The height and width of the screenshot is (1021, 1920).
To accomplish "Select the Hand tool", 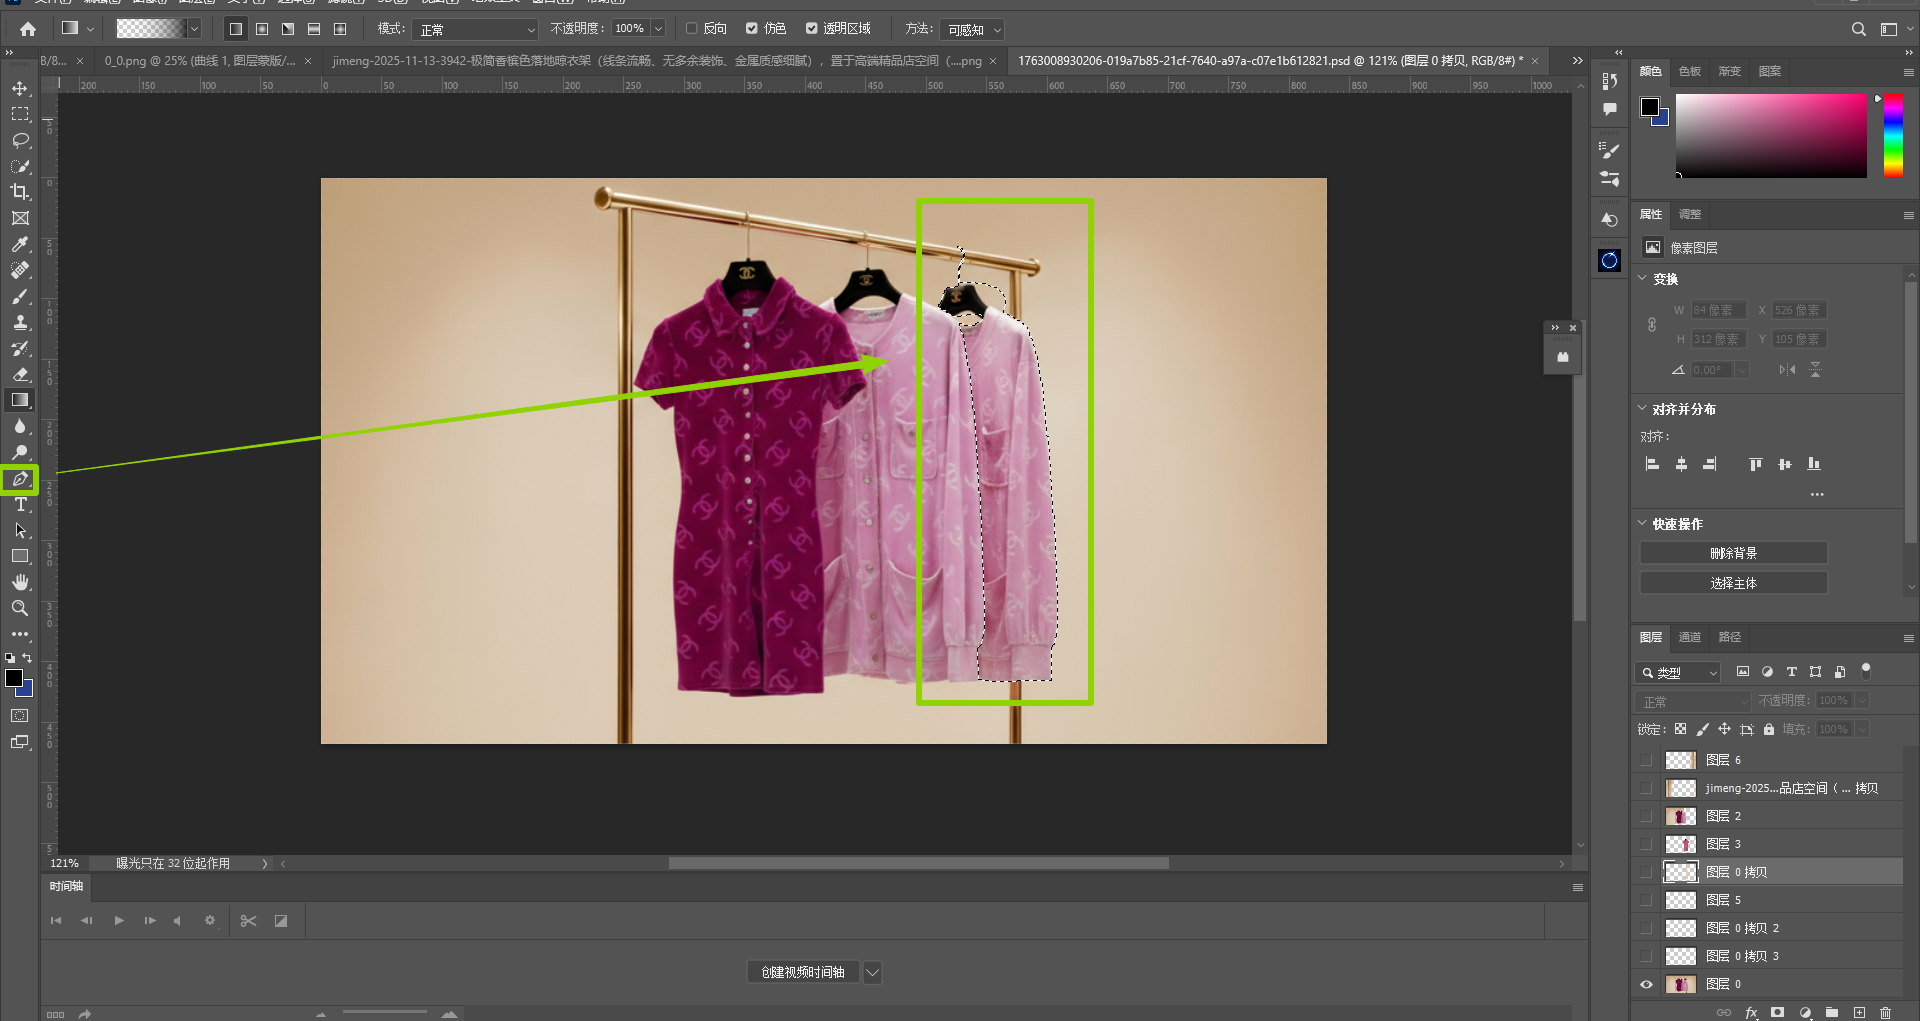I will click(20, 582).
